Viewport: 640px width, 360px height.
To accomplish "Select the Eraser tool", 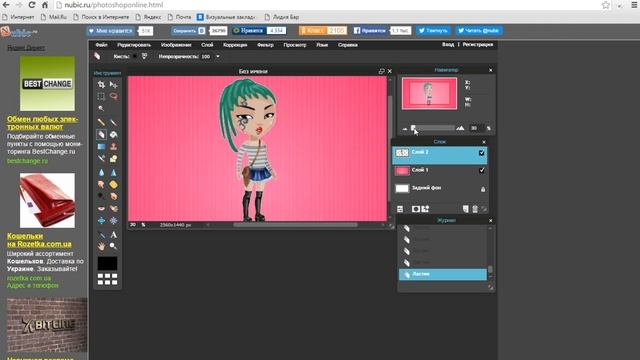I will 101,134.
